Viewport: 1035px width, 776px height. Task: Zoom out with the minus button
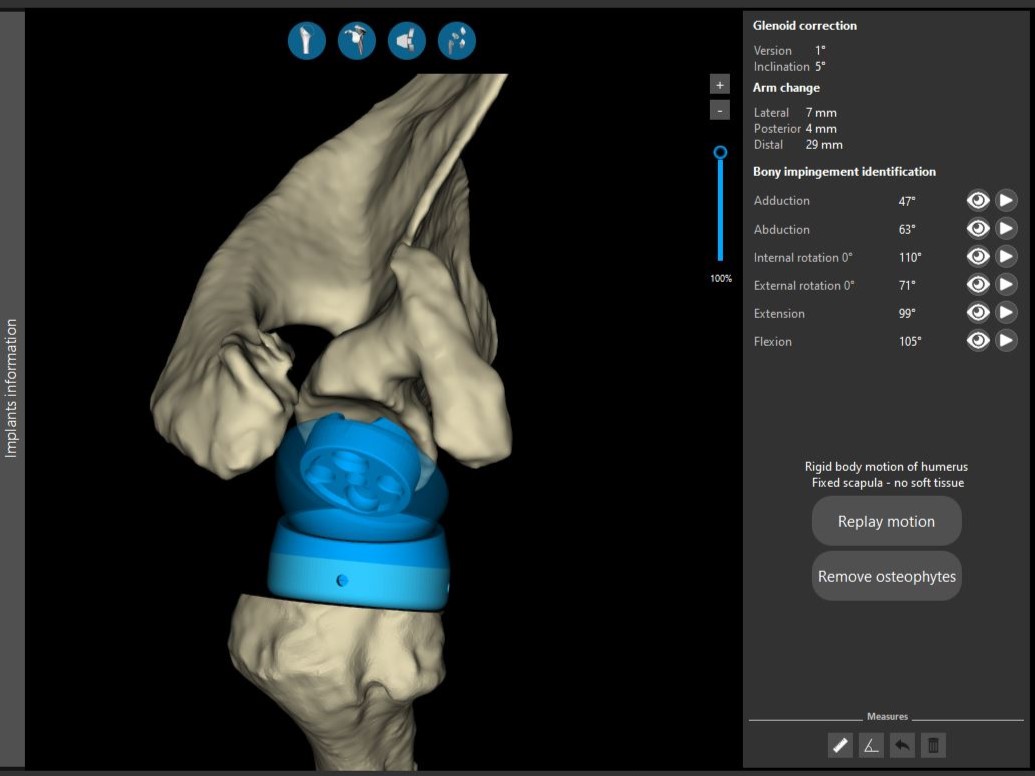pos(720,110)
